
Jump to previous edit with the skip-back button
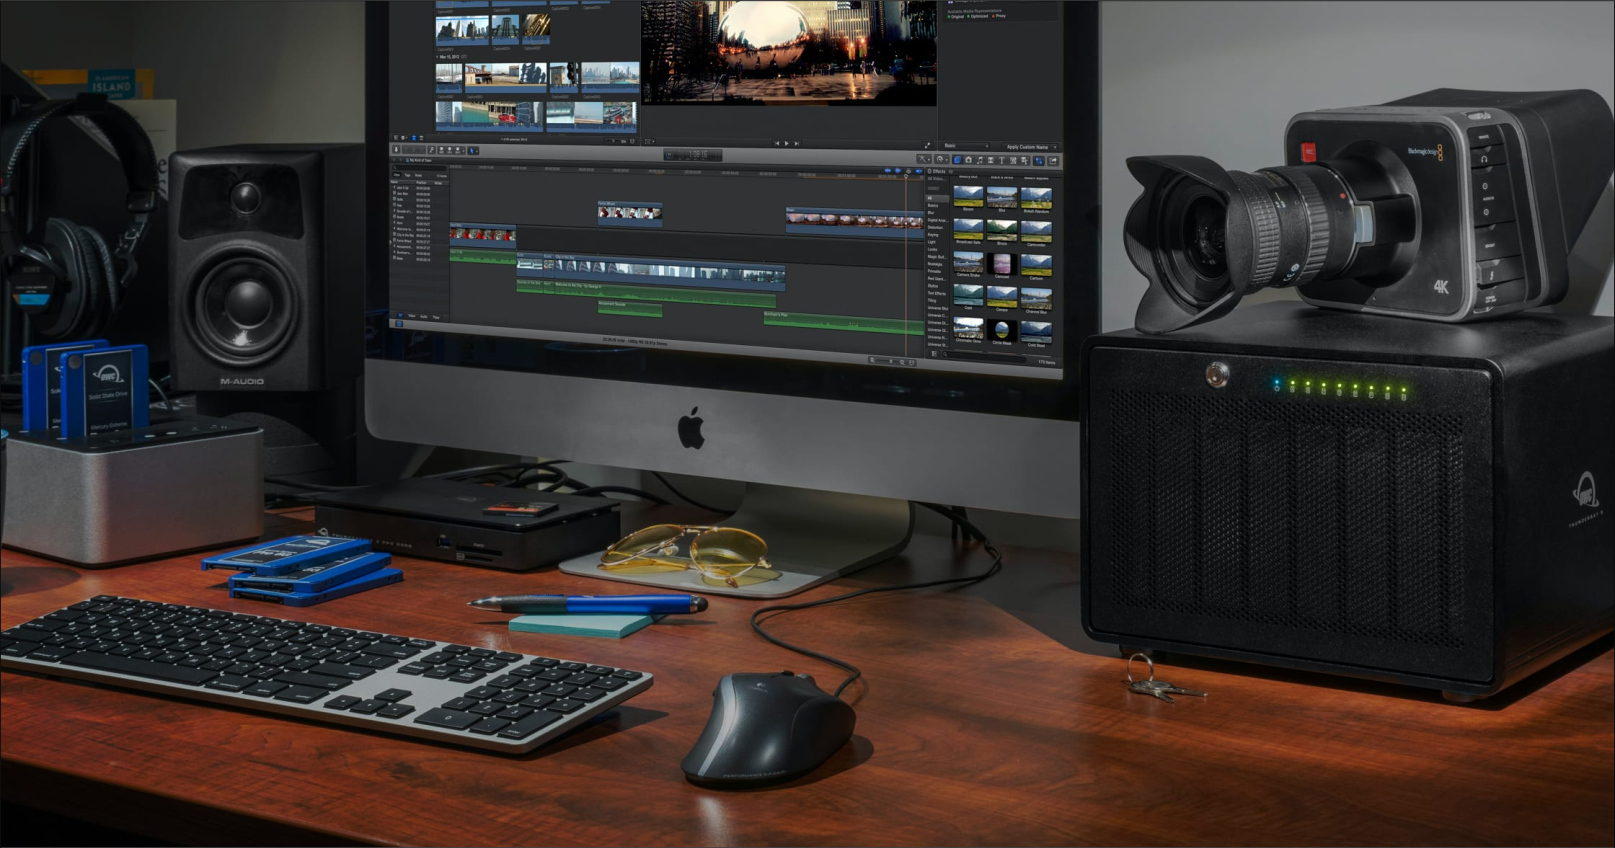tap(778, 143)
